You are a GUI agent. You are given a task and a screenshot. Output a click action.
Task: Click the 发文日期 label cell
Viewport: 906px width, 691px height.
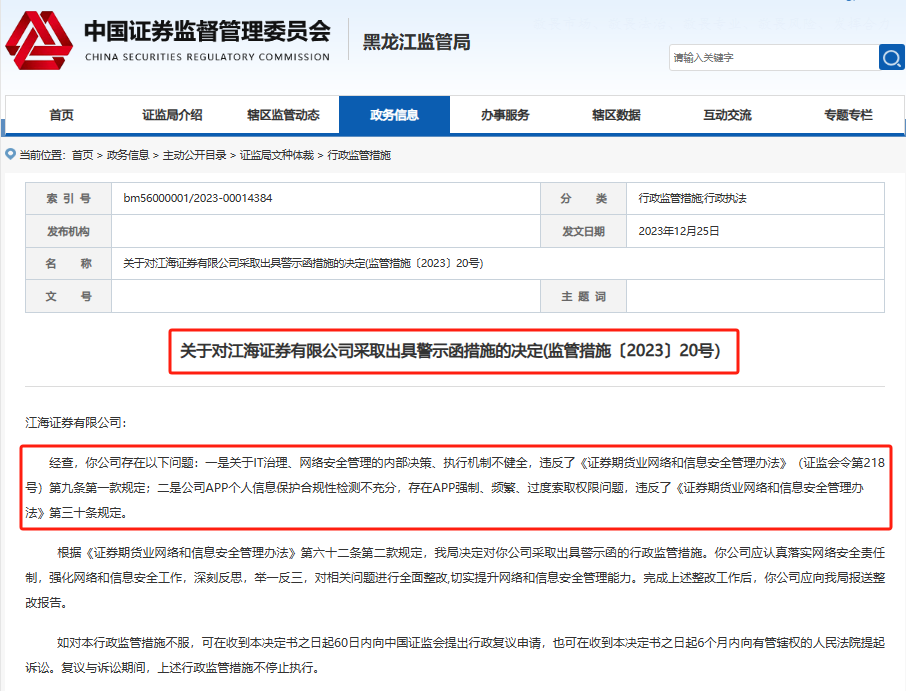[584, 231]
